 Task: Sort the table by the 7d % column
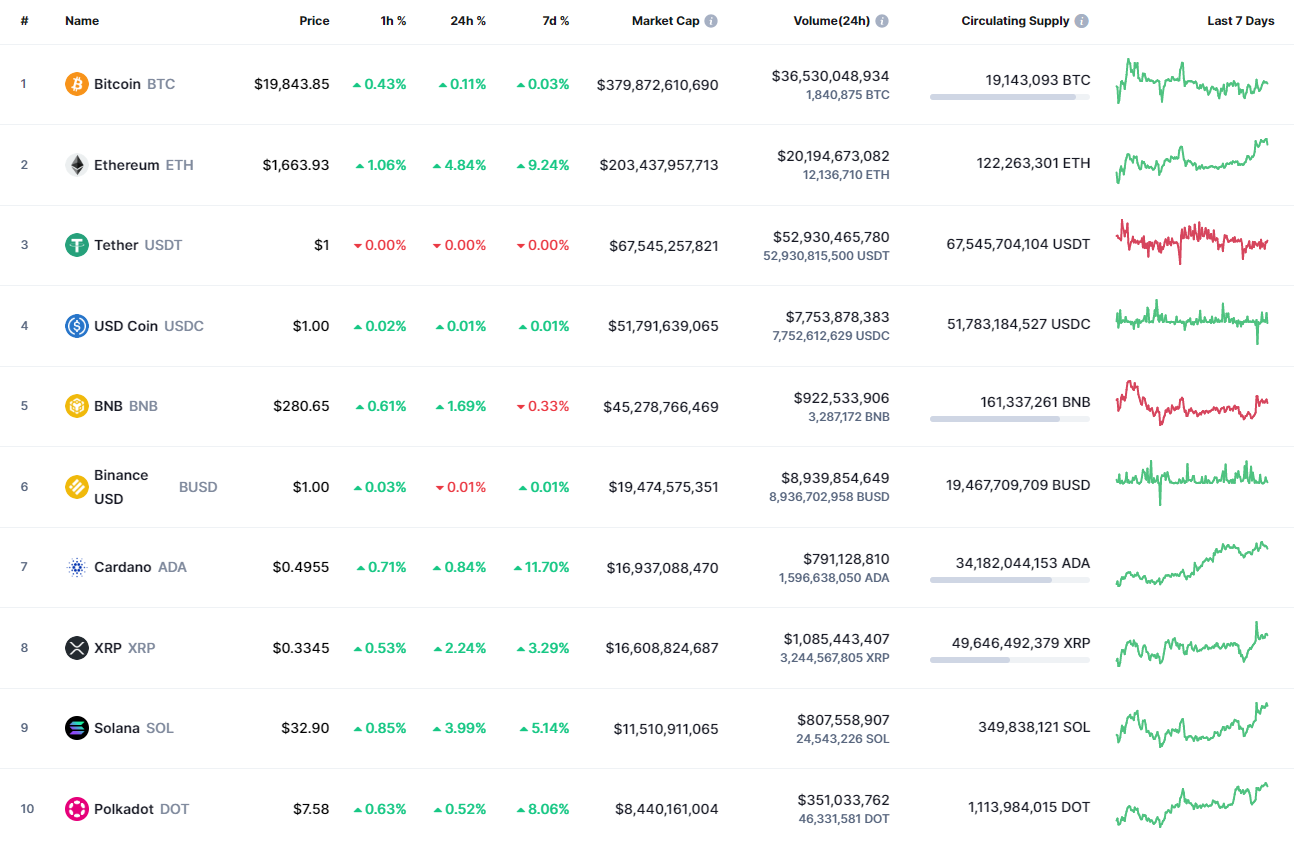557,20
